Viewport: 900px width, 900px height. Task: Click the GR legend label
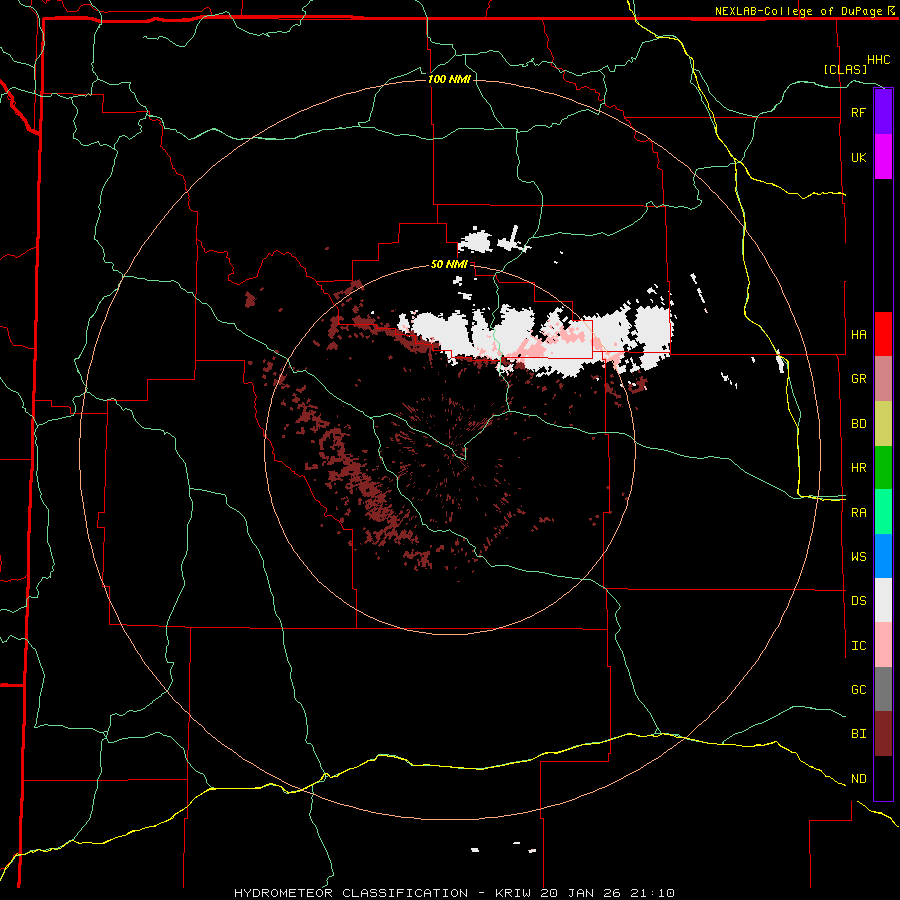(858, 379)
